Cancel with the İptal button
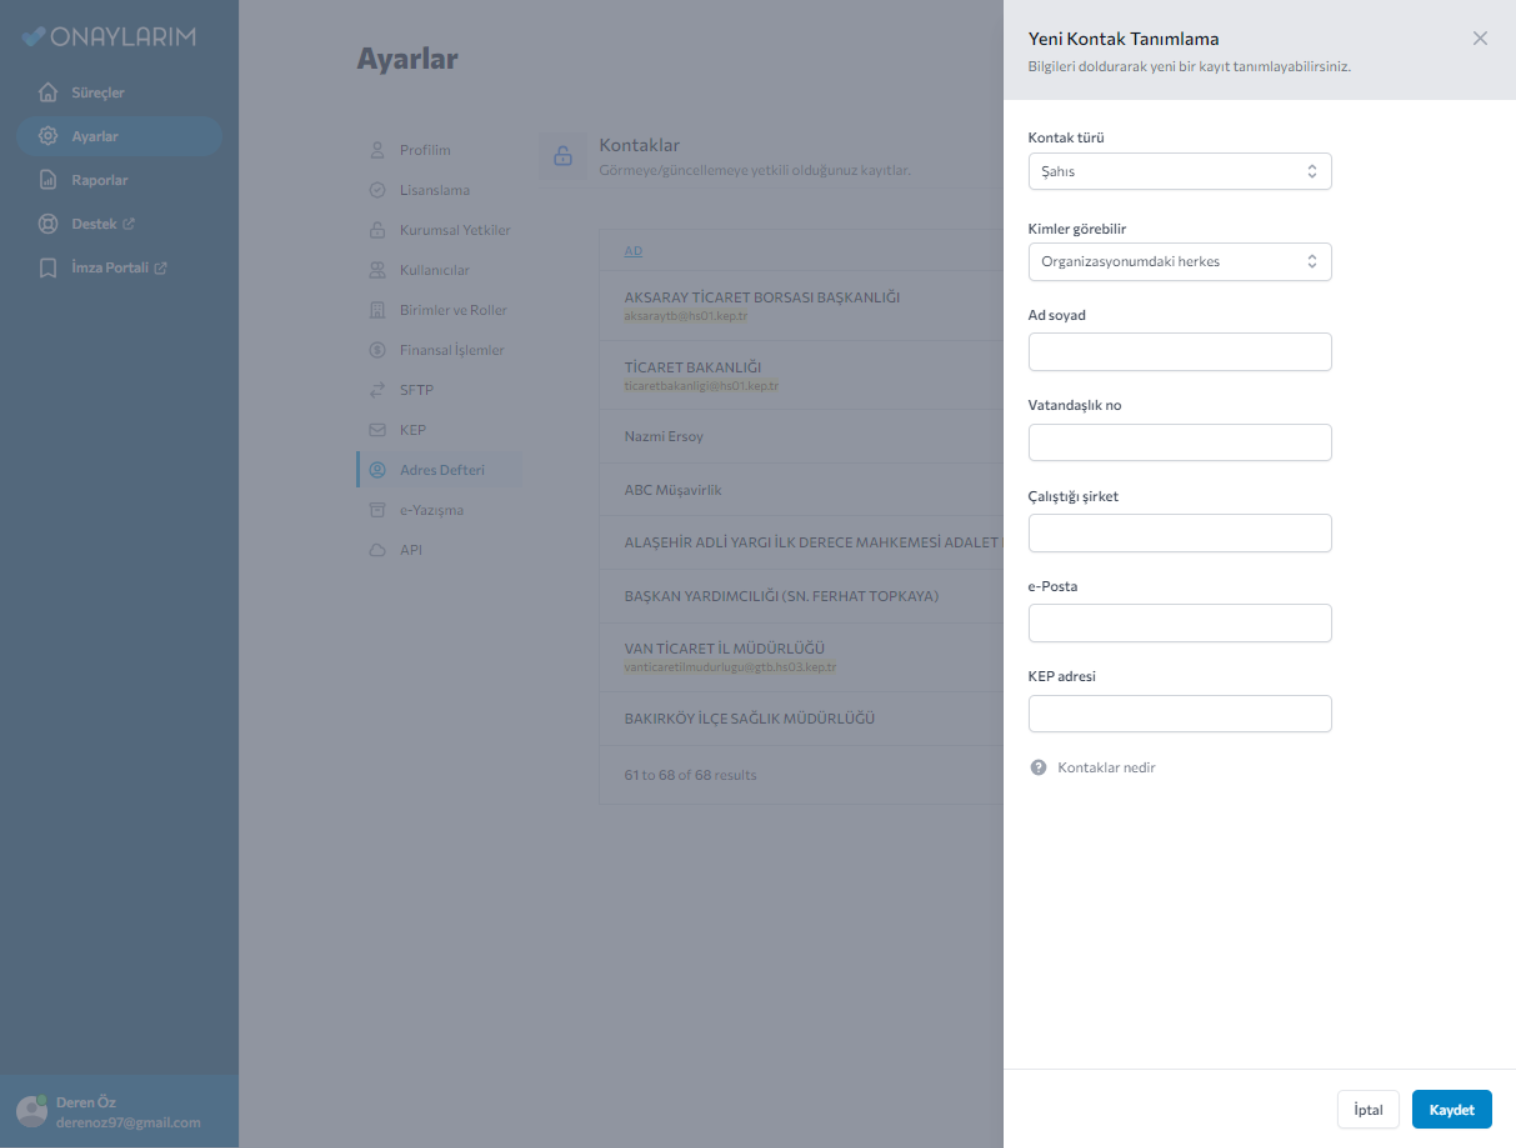 (1367, 1109)
